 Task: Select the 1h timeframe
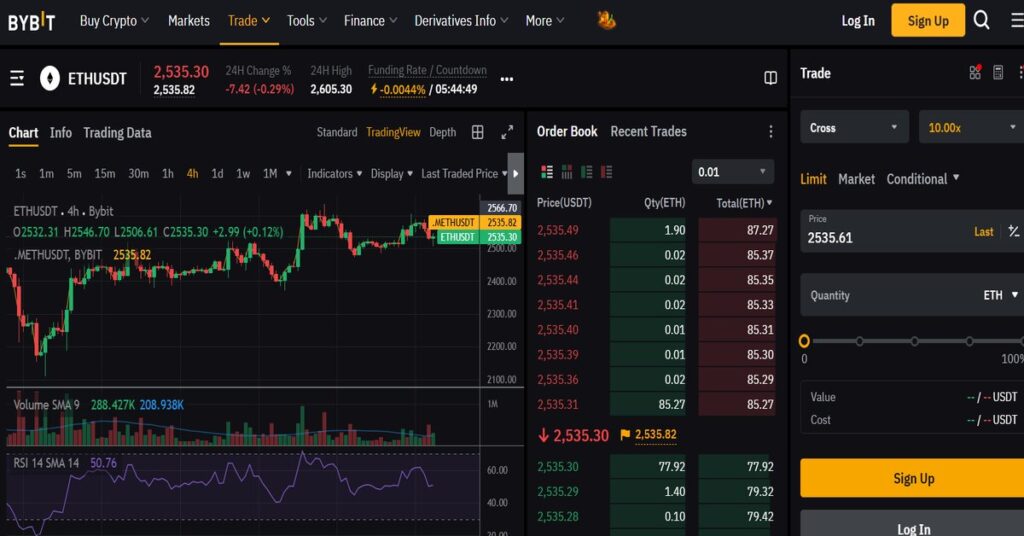[x=168, y=174]
